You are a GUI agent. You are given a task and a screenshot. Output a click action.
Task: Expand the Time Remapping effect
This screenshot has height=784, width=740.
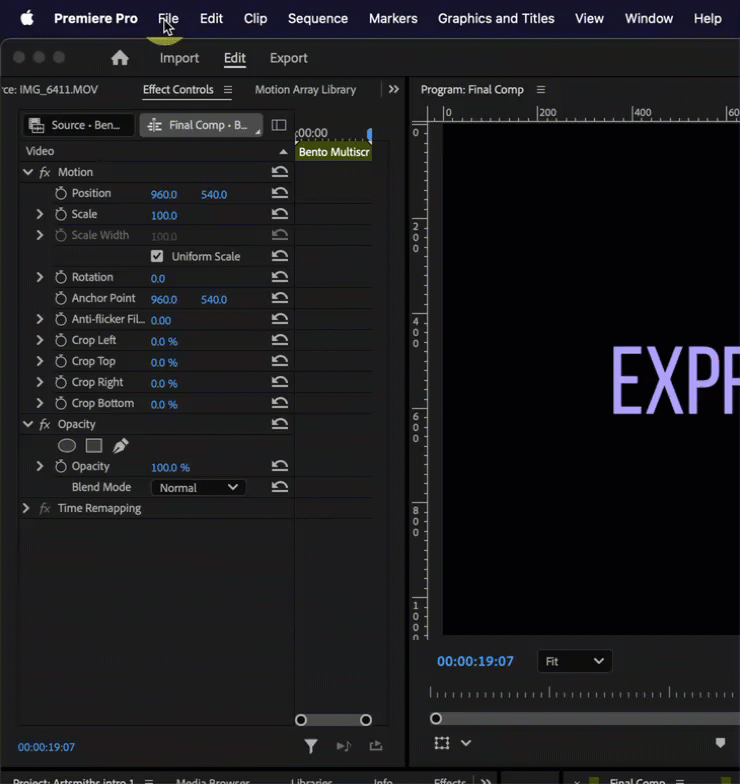pos(26,508)
